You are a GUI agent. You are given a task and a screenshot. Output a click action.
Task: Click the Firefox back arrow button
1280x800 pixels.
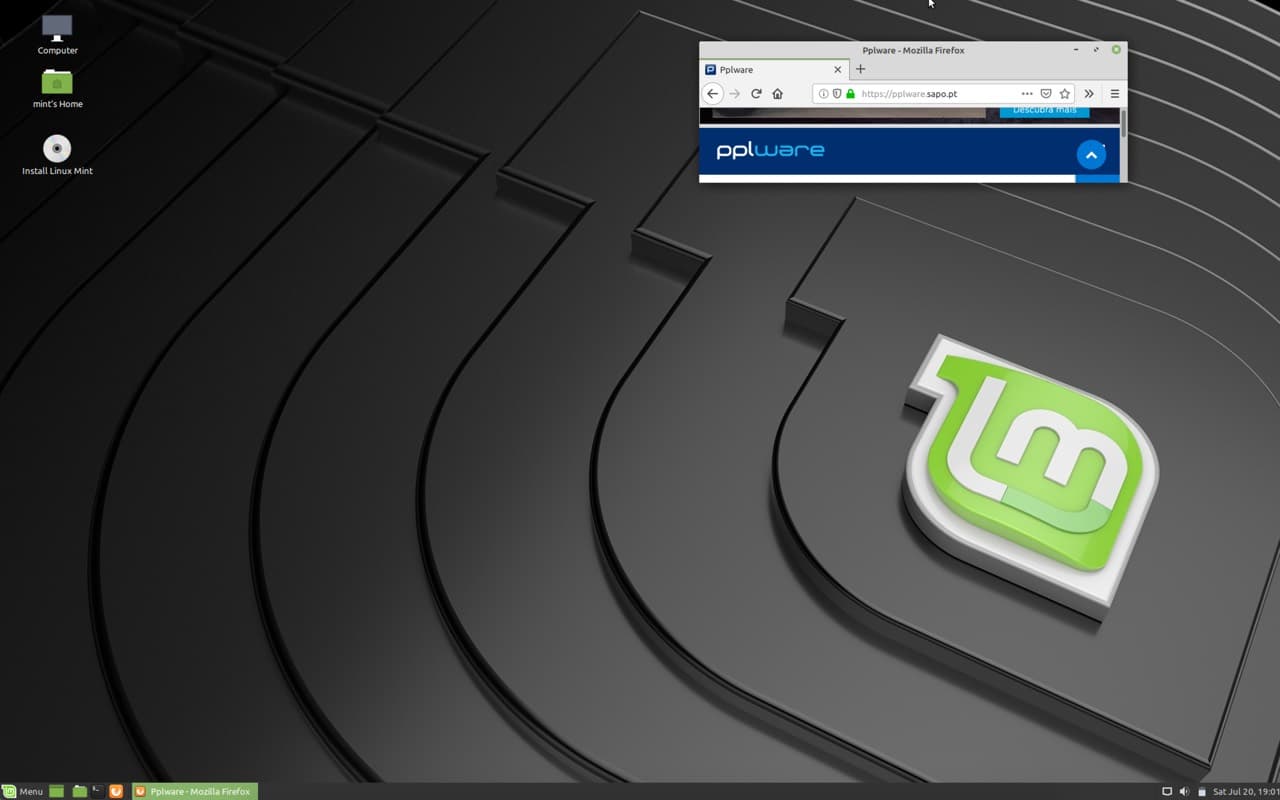click(x=712, y=94)
